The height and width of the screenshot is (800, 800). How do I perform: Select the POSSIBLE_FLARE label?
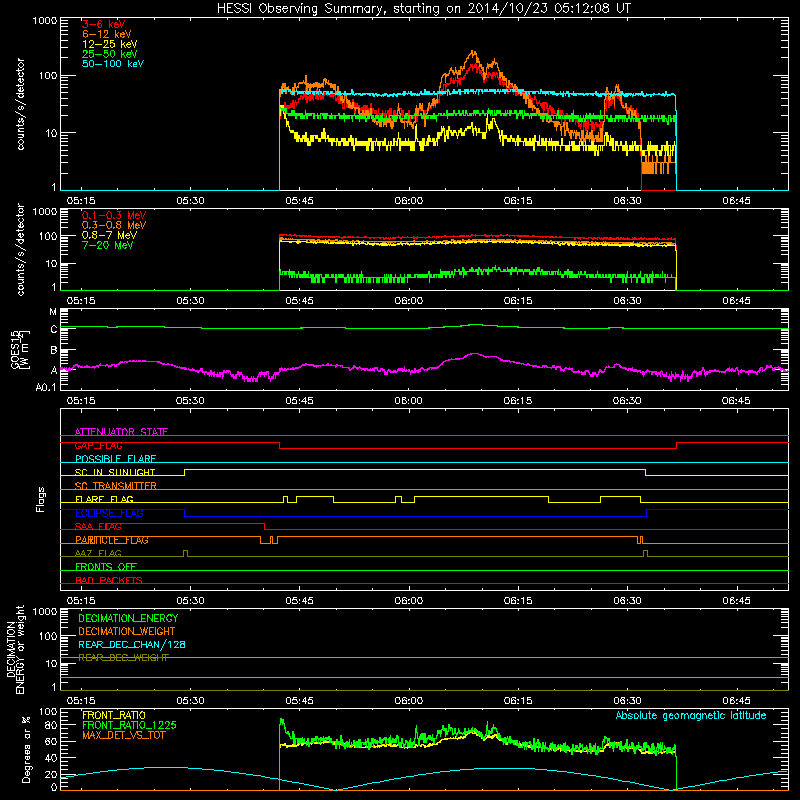tap(115, 459)
